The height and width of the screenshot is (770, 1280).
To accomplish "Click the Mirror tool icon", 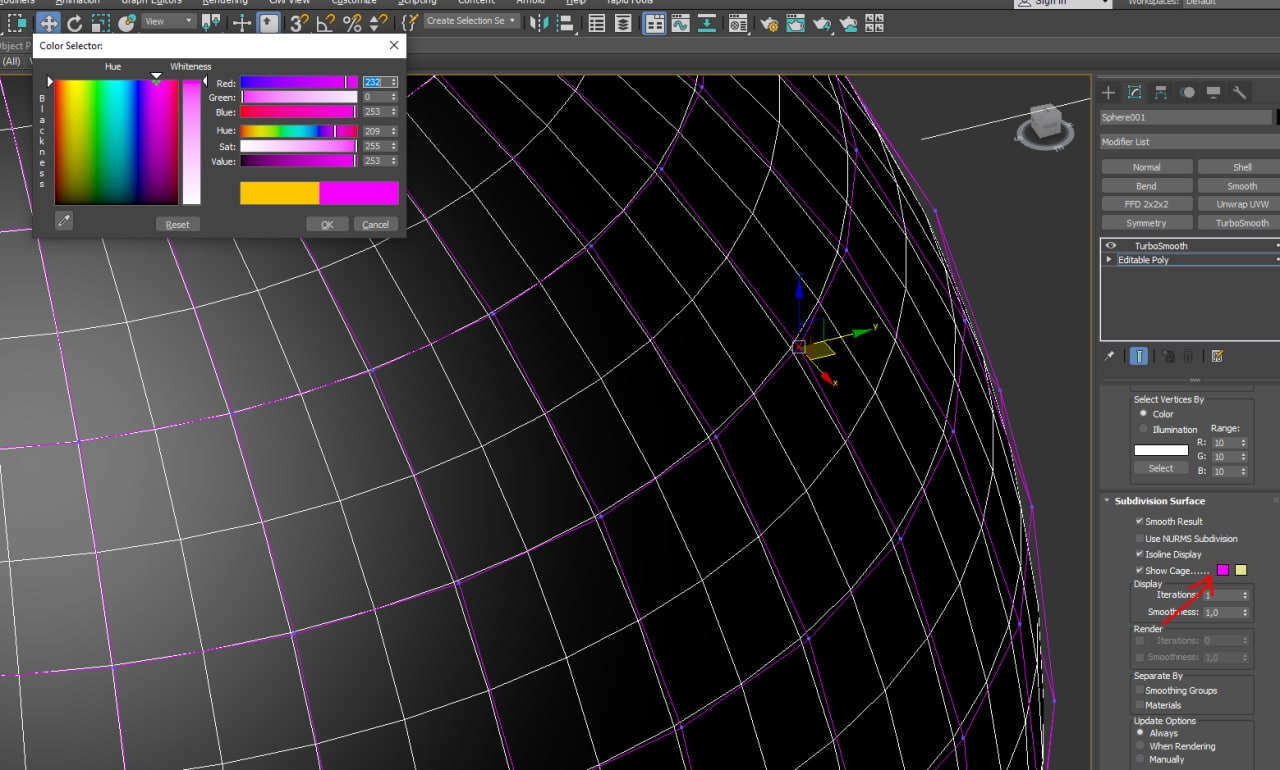I will point(538,22).
